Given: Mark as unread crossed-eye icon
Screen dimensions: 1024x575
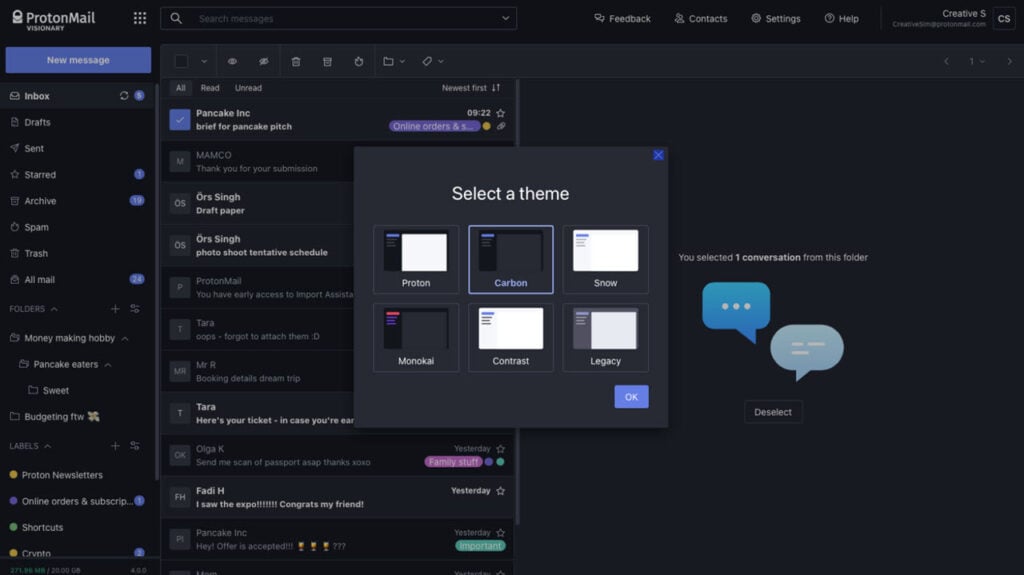Looking at the screenshot, I should click(x=264, y=61).
